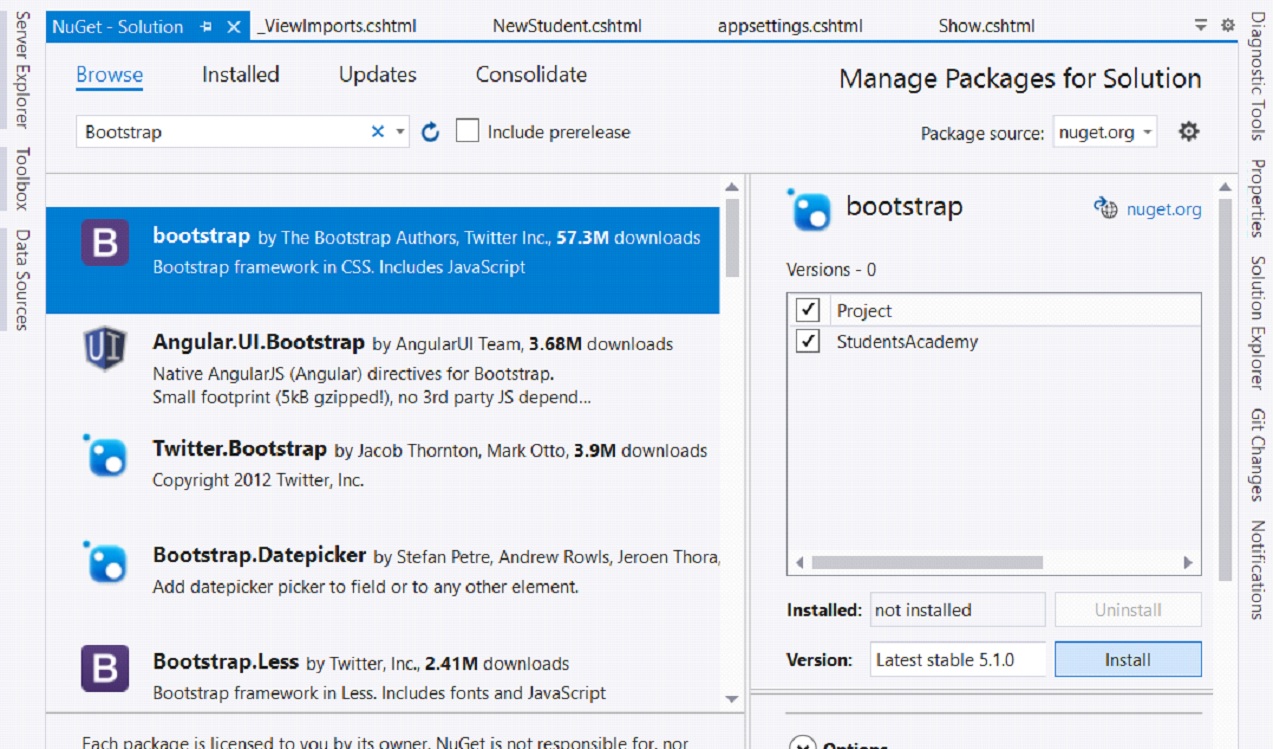1273x749 pixels.
Task: Open NuGet package source settings gear
Action: 1188,131
